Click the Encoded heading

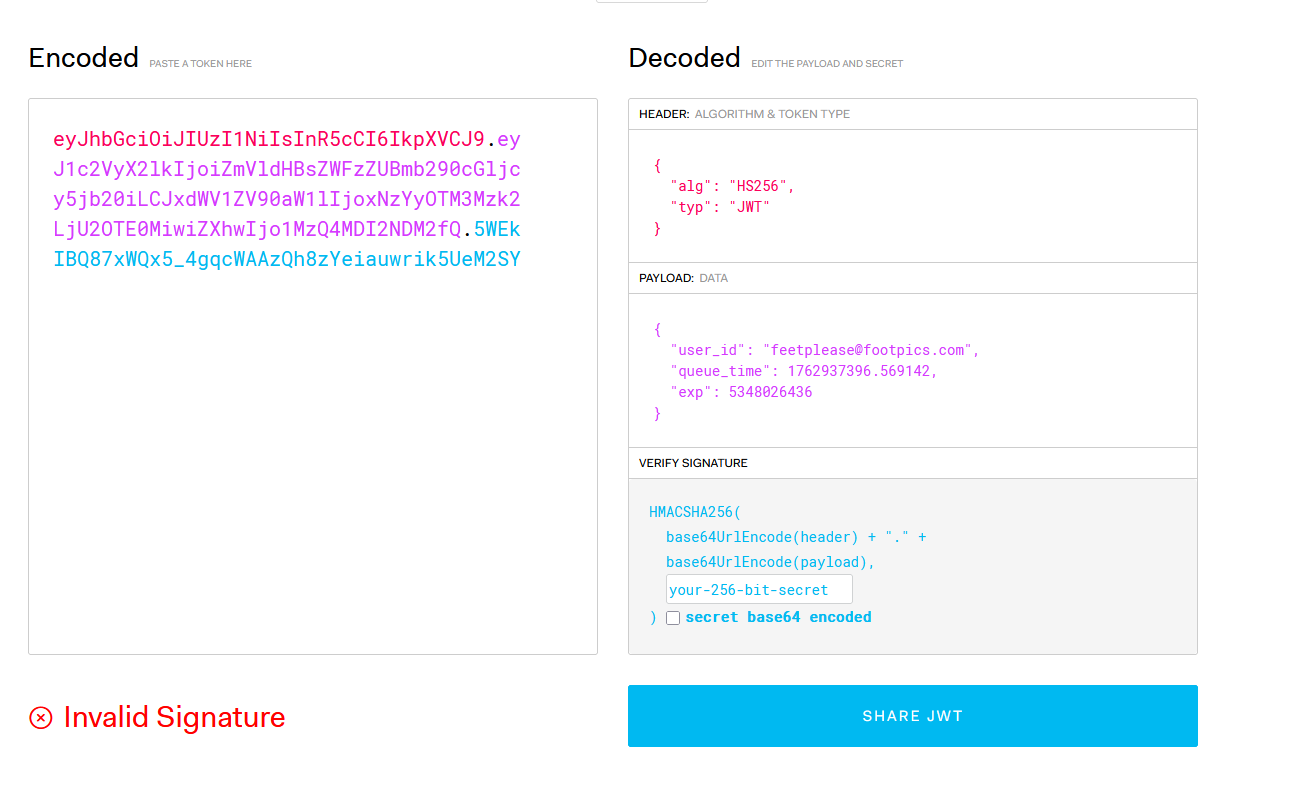pyautogui.click(x=84, y=58)
